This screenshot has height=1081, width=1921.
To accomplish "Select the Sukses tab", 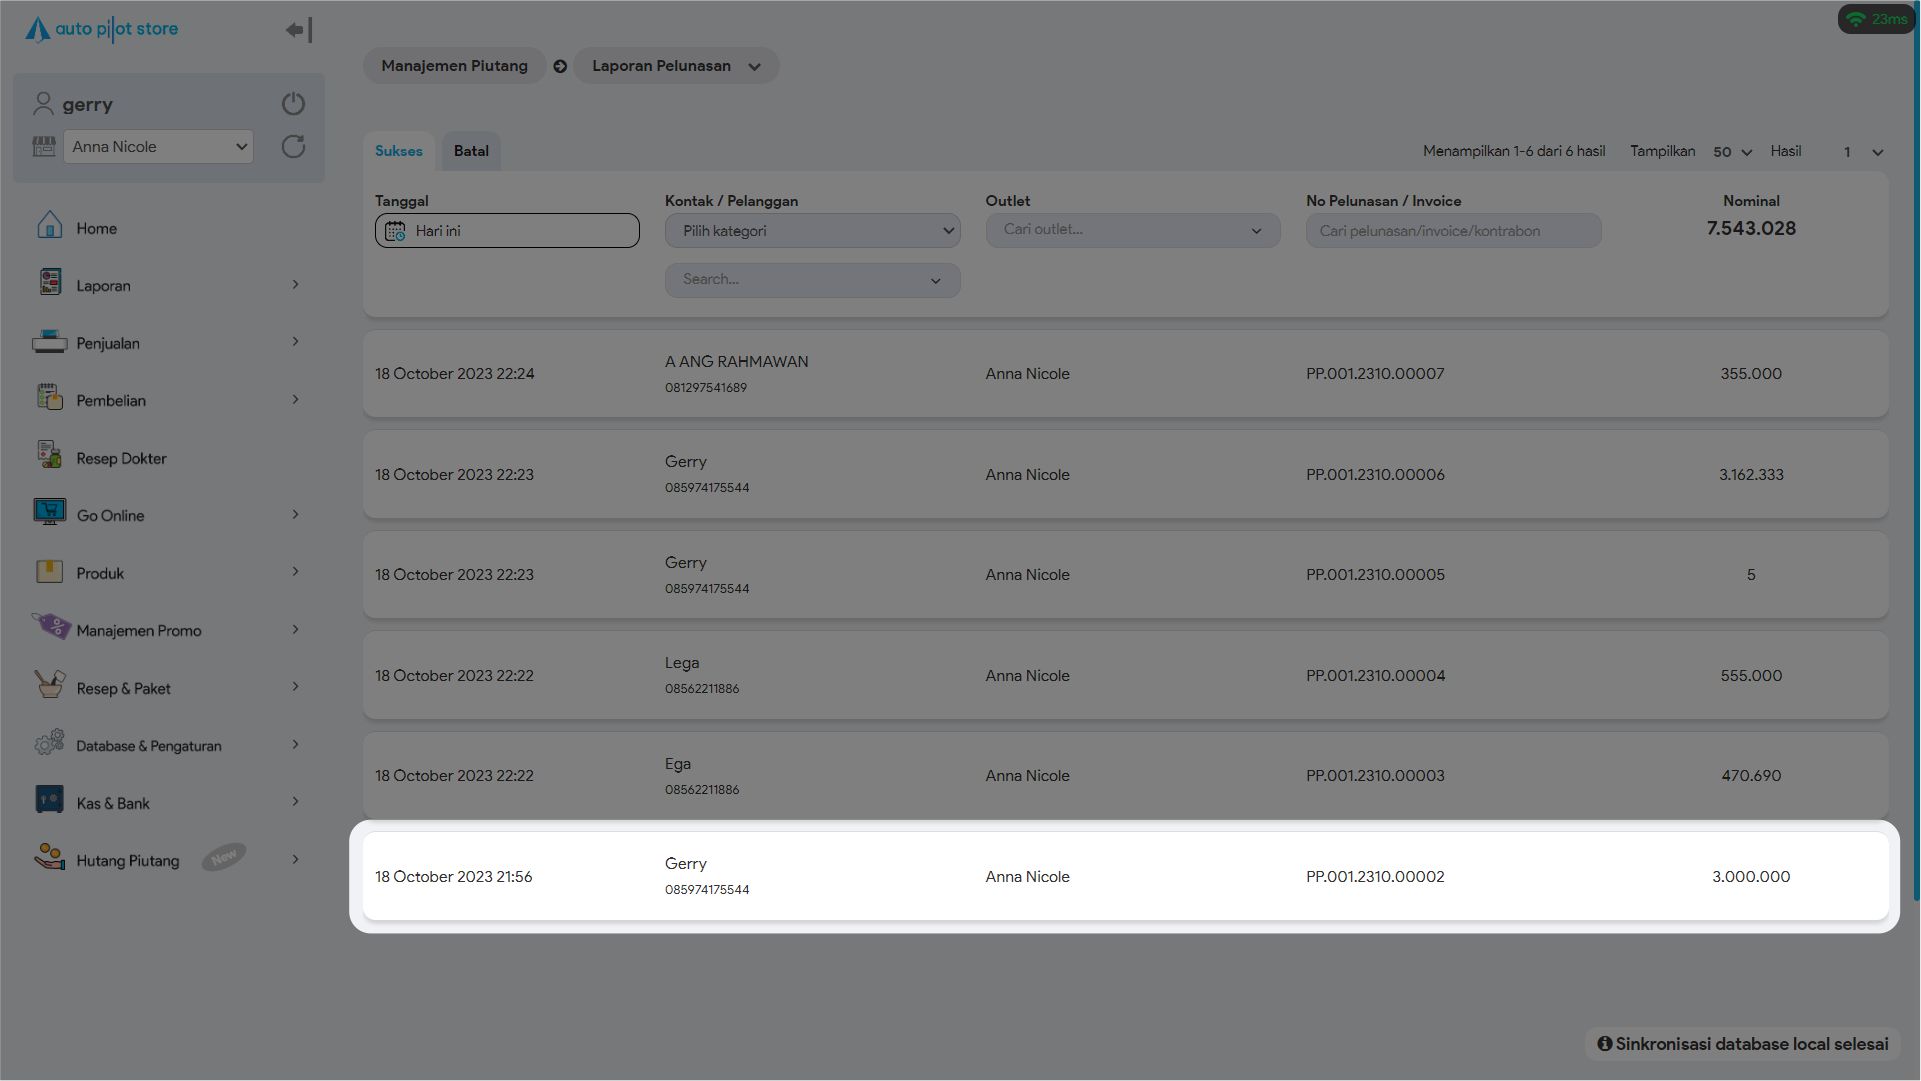I will tap(398, 151).
